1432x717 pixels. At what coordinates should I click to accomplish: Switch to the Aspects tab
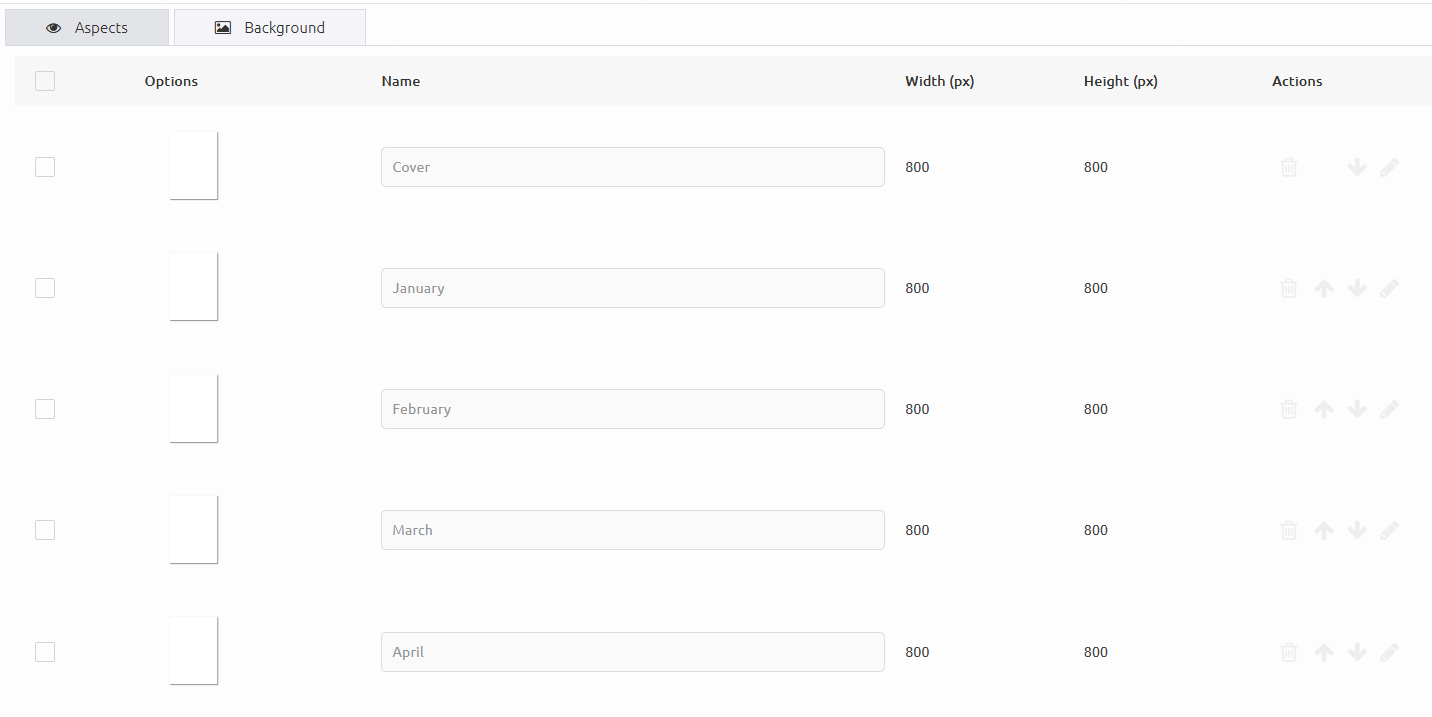(87, 28)
